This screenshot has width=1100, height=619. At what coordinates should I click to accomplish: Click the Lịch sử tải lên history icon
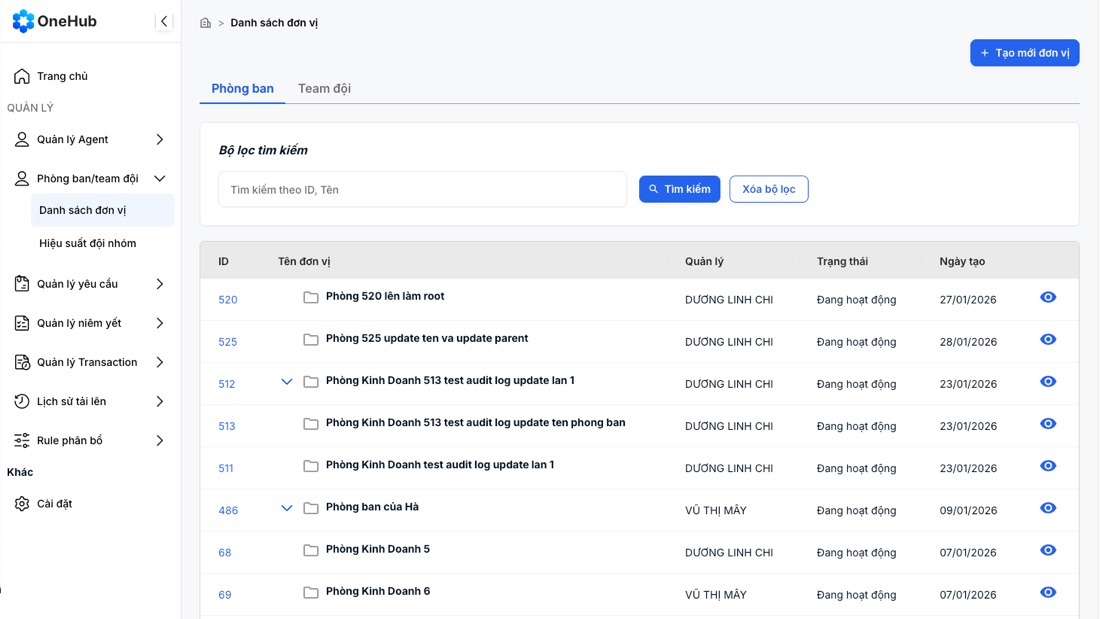(x=22, y=401)
